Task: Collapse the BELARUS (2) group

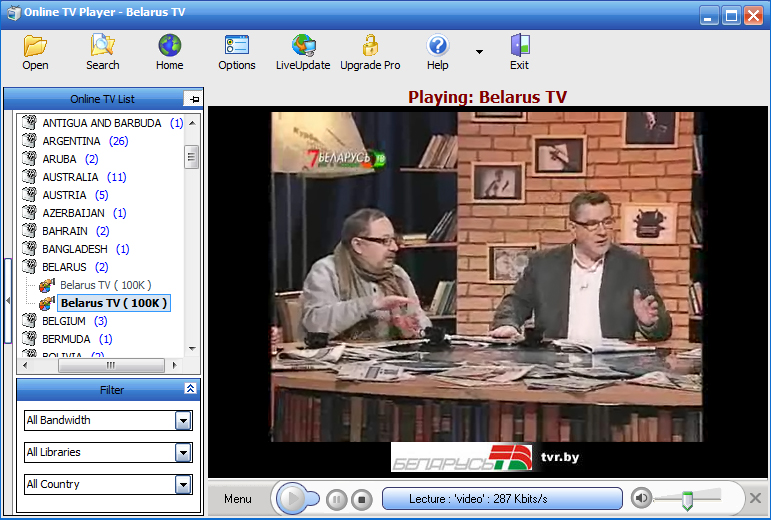Action: (x=75, y=267)
